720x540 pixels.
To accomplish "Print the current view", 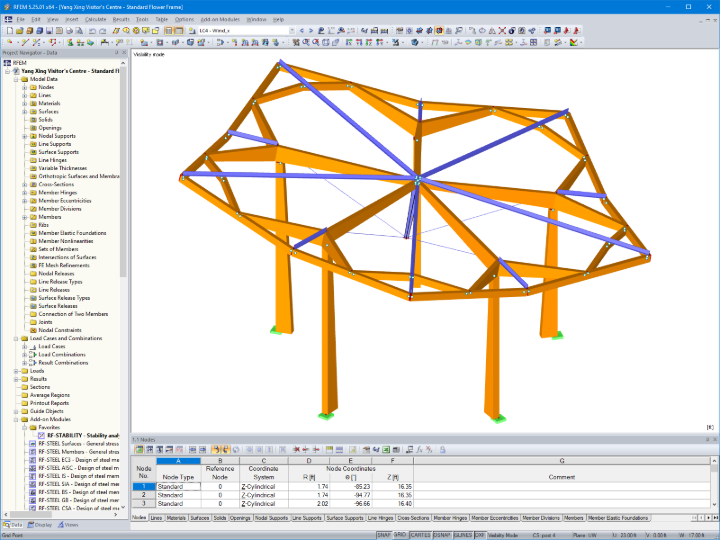I will click(69, 31).
